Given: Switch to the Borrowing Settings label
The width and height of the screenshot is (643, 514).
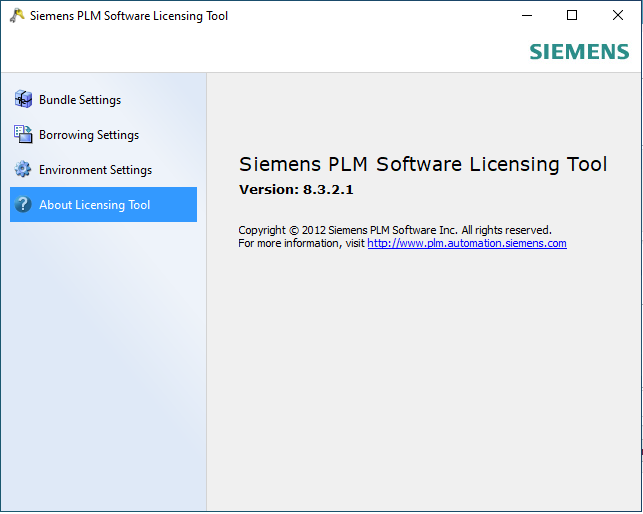Looking at the screenshot, I should click(89, 135).
